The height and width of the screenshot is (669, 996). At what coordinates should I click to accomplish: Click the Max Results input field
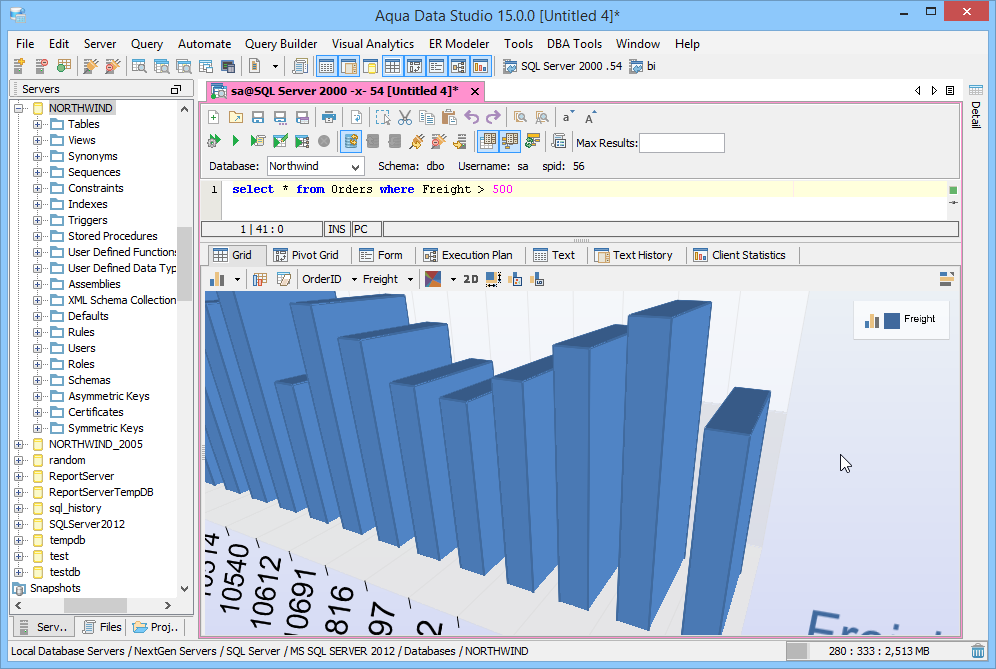682,143
